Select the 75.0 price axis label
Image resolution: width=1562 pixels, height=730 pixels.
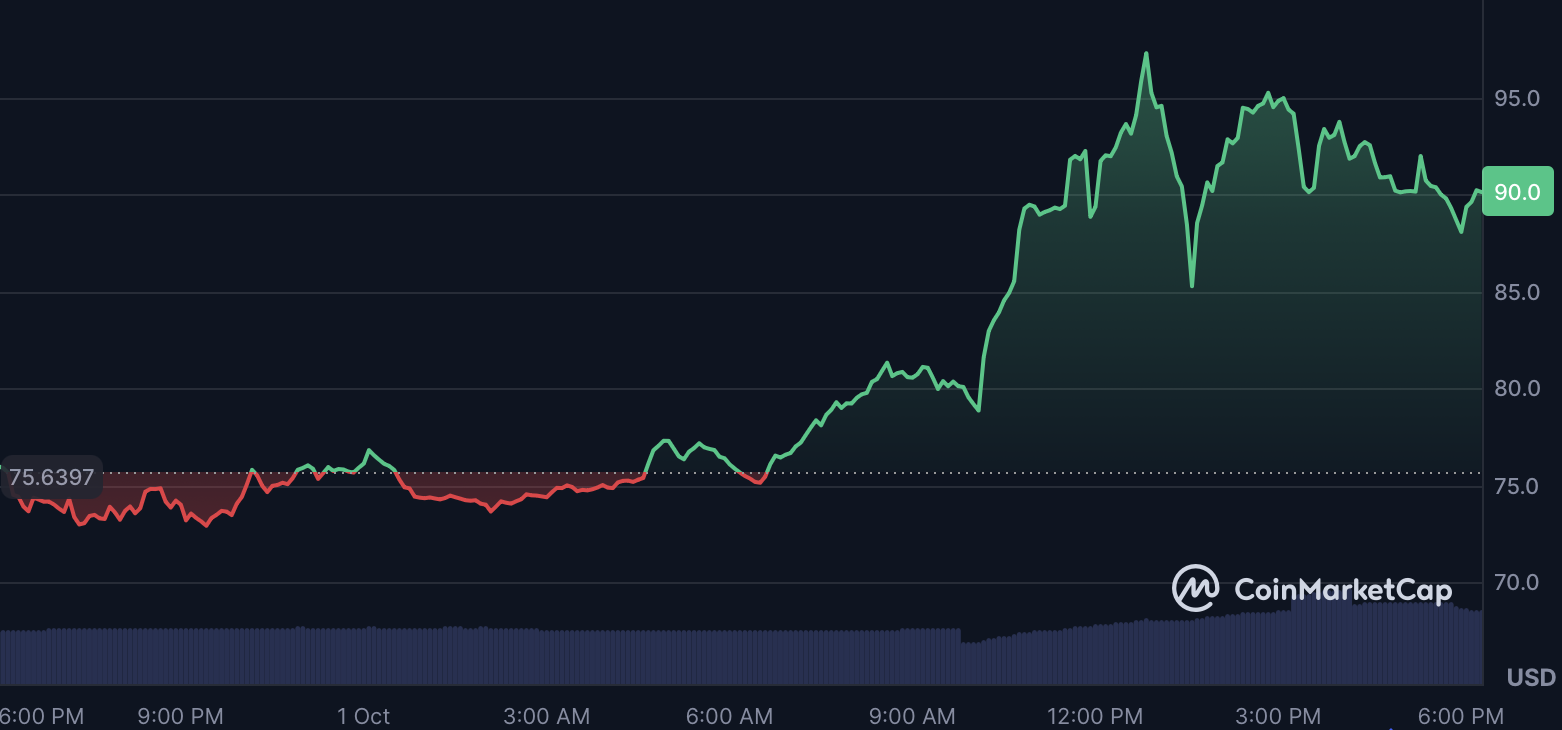(x=1517, y=486)
